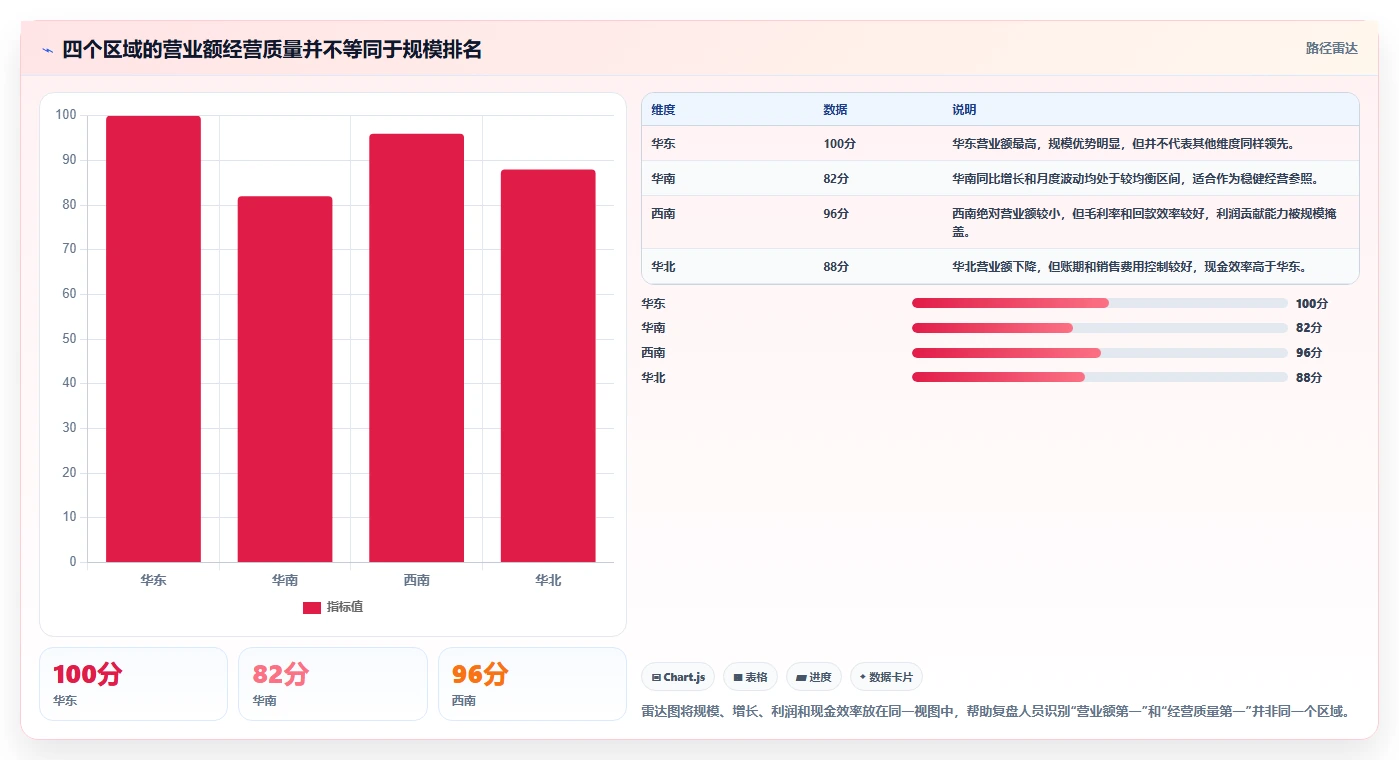
Task: Click the y-axis value 100
Action: click(x=66, y=115)
